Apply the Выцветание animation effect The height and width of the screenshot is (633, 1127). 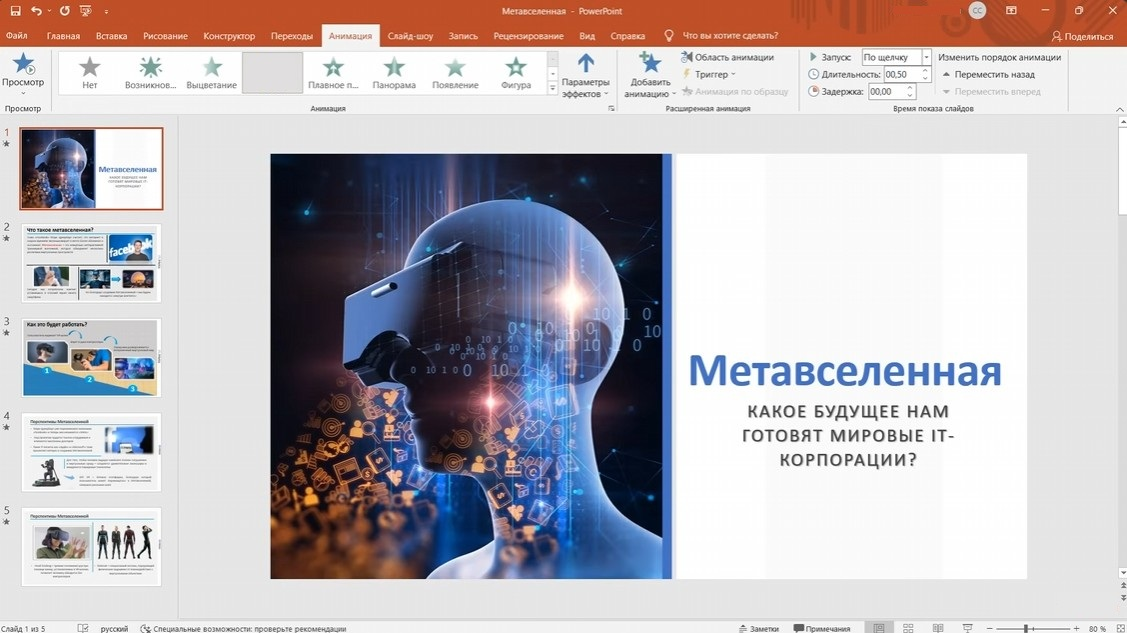click(211, 73)
